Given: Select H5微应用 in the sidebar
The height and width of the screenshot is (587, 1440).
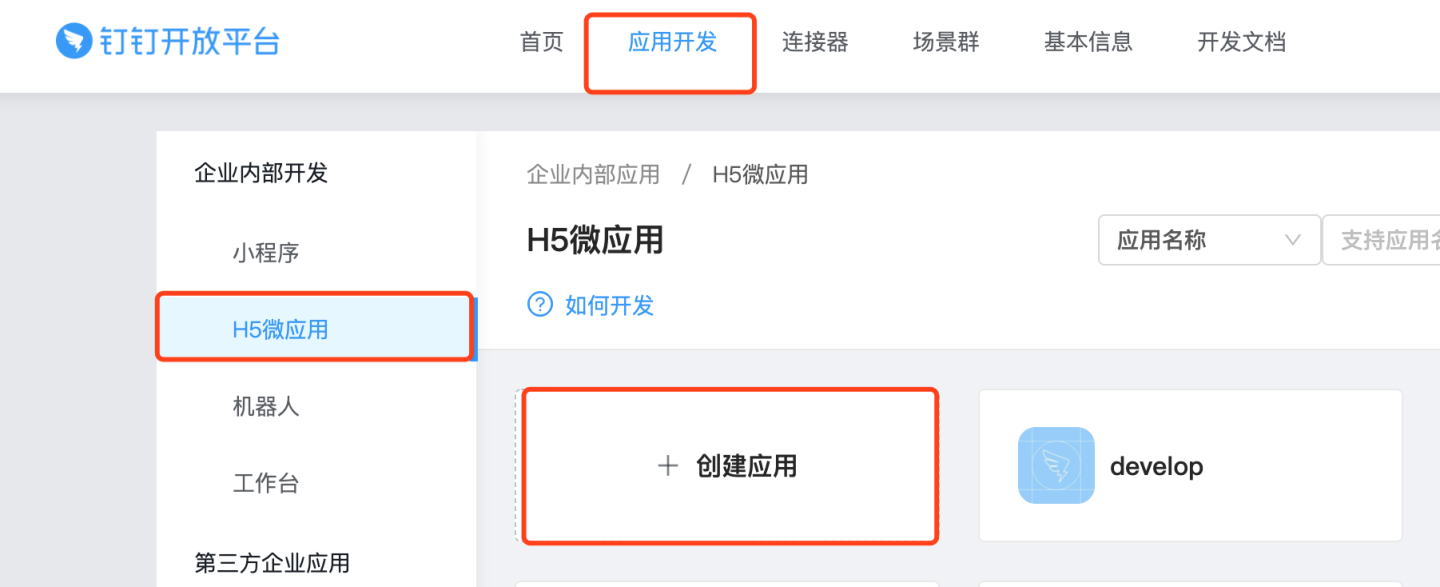Looking at the screenshot, I should click(280, 329).
